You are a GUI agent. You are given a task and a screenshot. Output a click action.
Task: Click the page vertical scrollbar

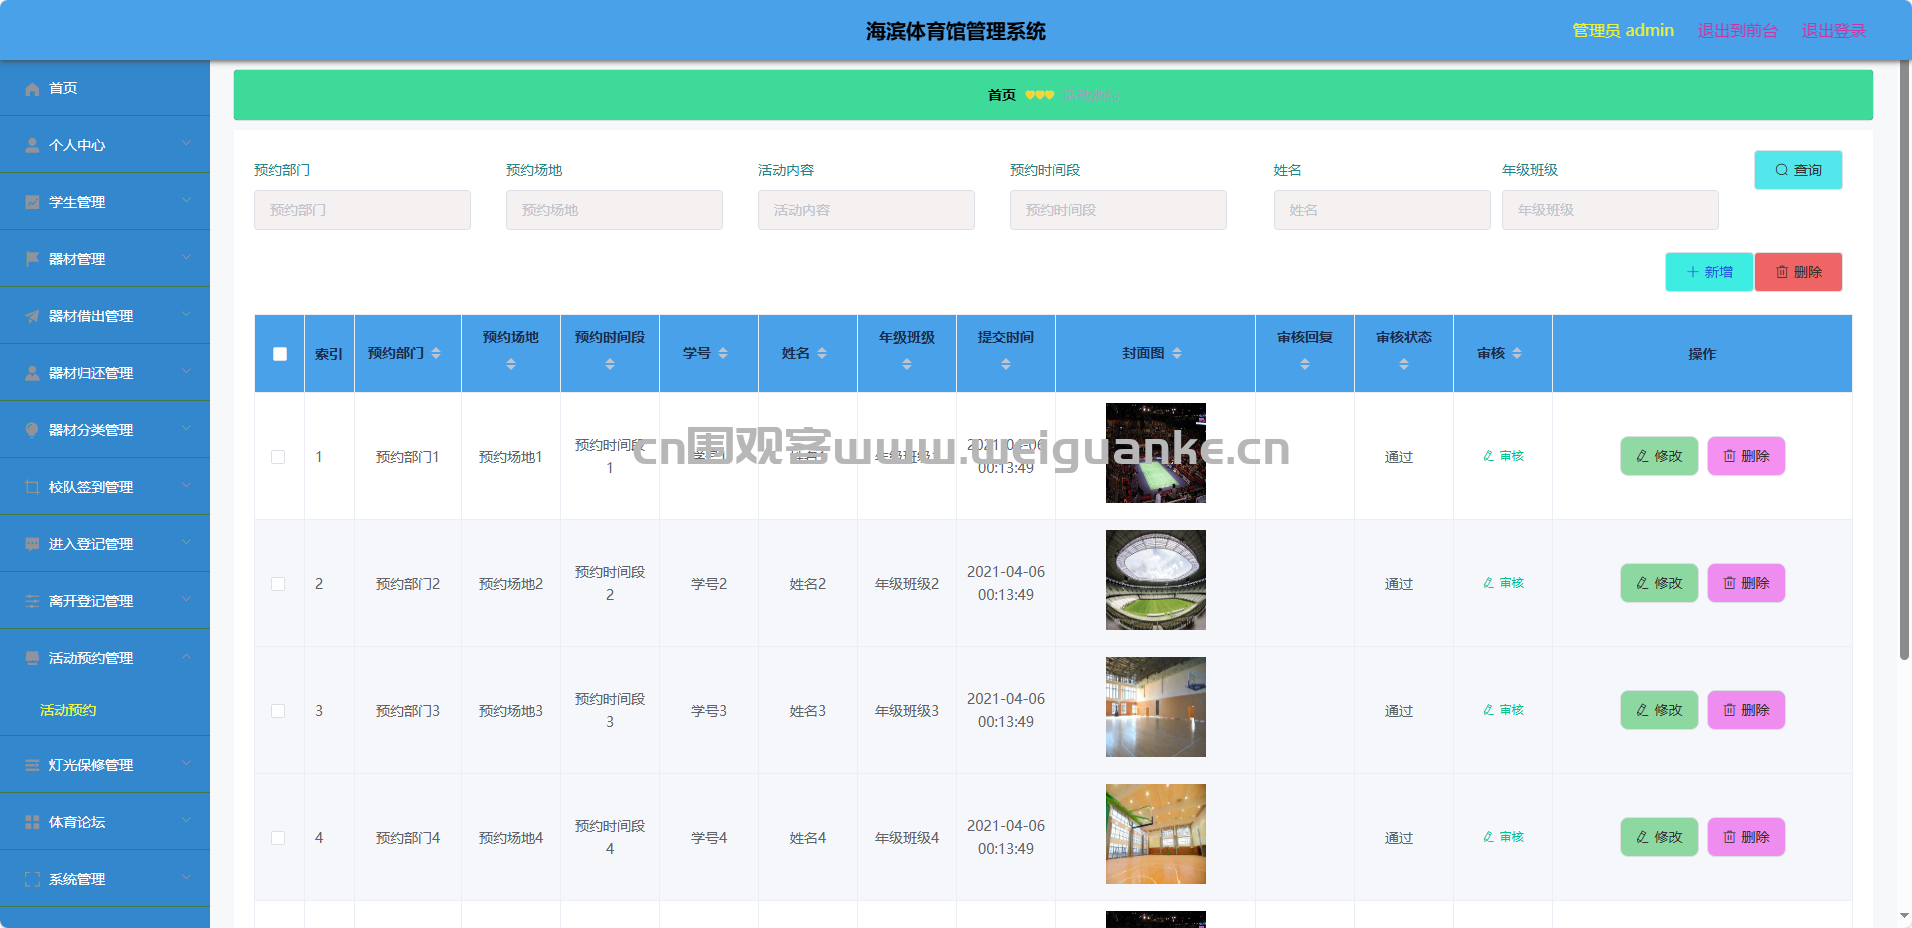[x=1904, y=360]
